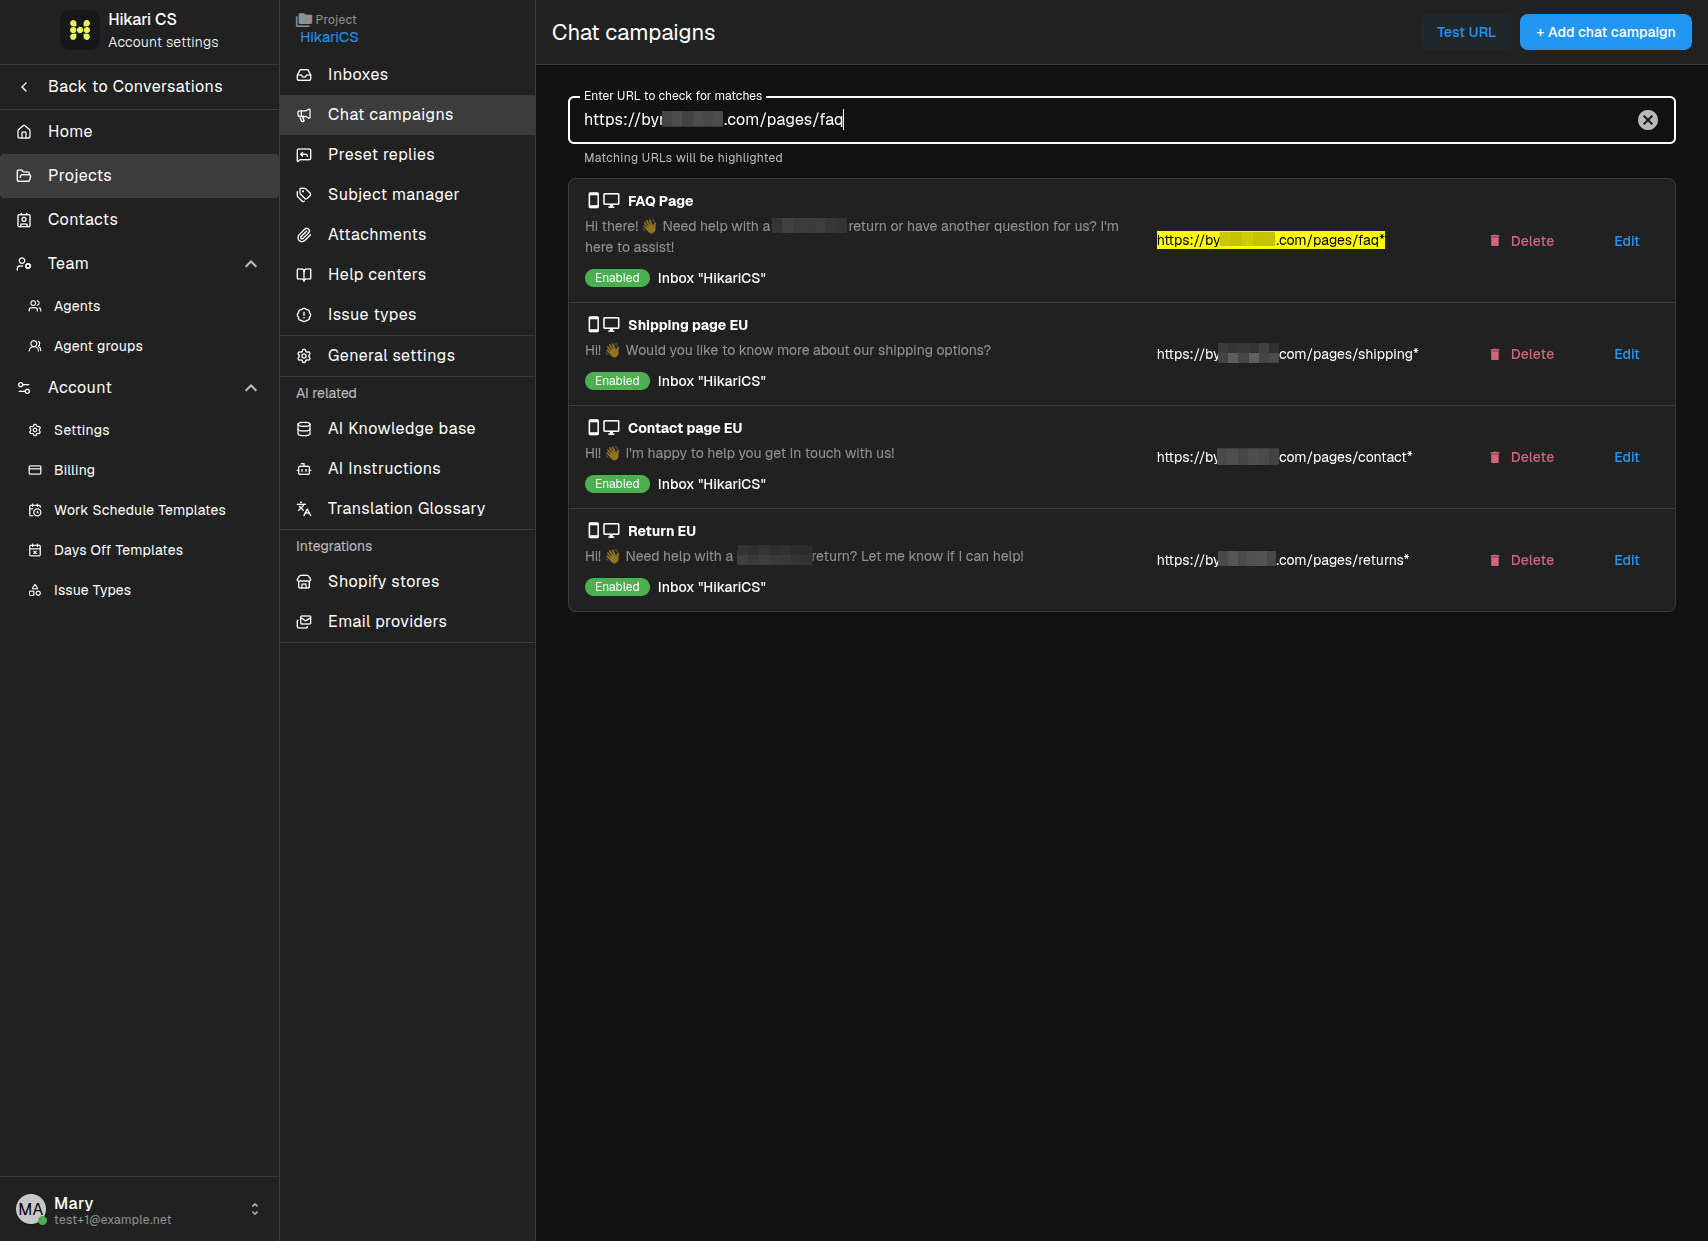
Task: Delete the Contact page EU campaign
Action: 1521,457
